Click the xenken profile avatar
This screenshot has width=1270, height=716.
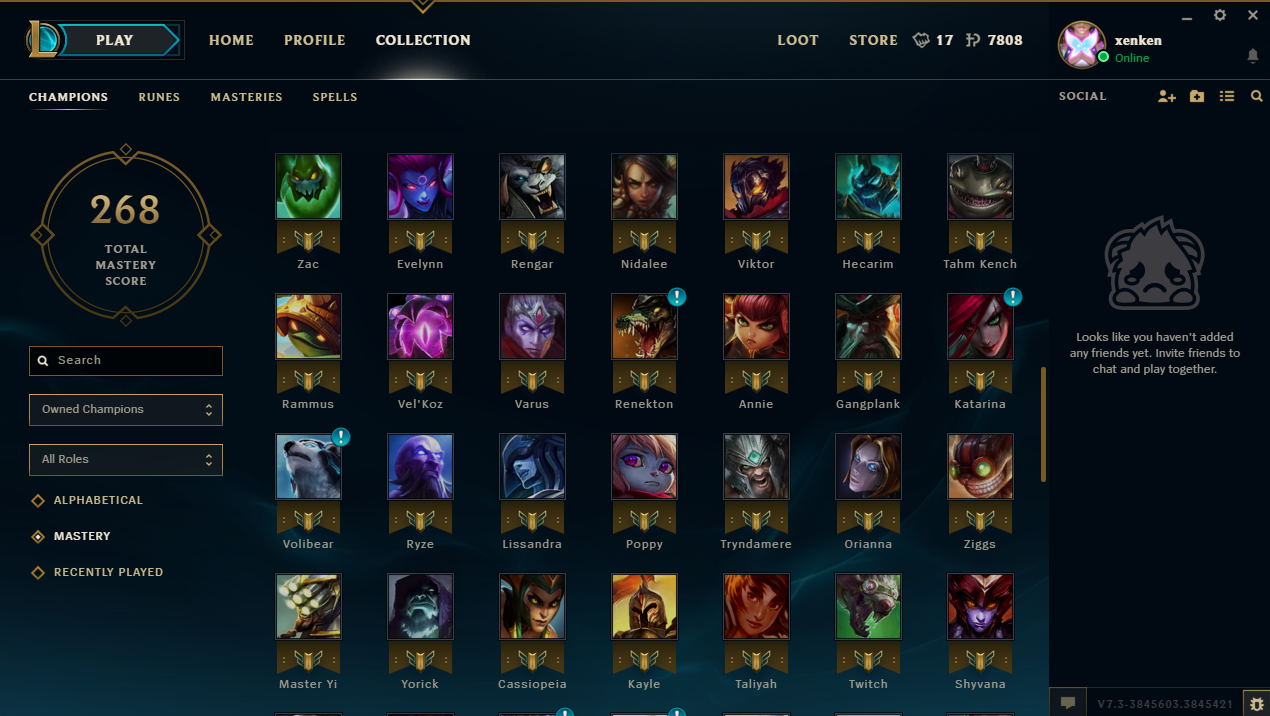[x=1082, y=45]
